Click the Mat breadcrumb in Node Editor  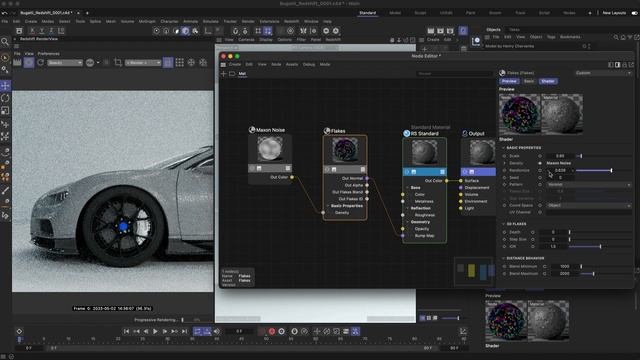[x=242, y=74]
